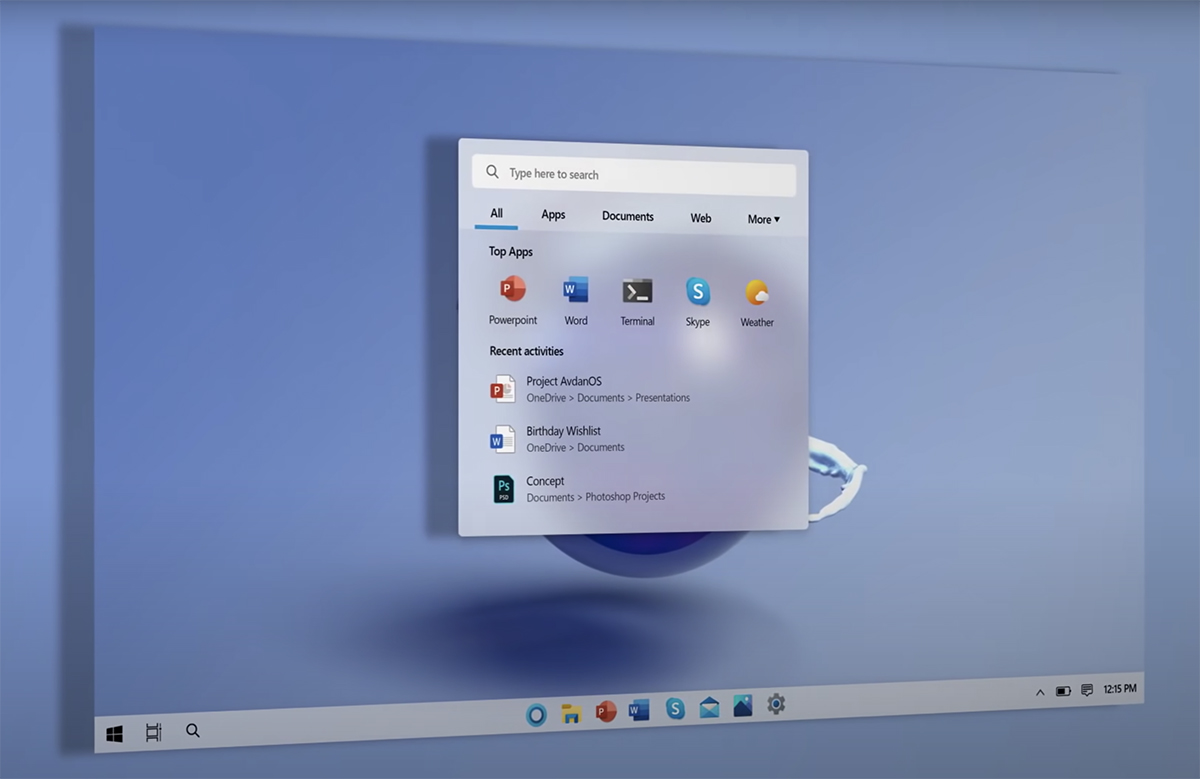
Task: Open Powerpoint from Top Apps
Action: tap(512, 291)
